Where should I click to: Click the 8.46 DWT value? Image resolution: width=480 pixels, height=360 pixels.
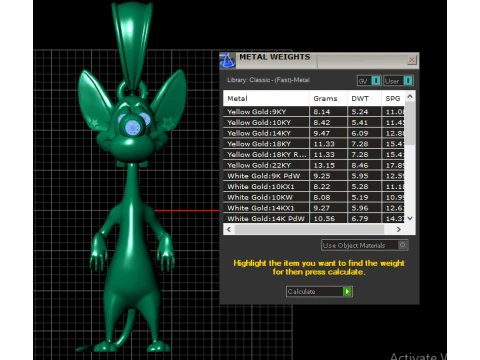(x=360, y=165)
